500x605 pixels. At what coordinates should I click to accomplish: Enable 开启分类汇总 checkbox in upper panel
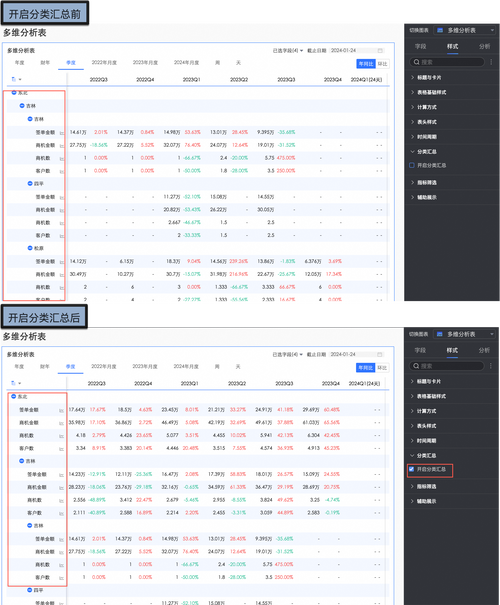point(412,165)
